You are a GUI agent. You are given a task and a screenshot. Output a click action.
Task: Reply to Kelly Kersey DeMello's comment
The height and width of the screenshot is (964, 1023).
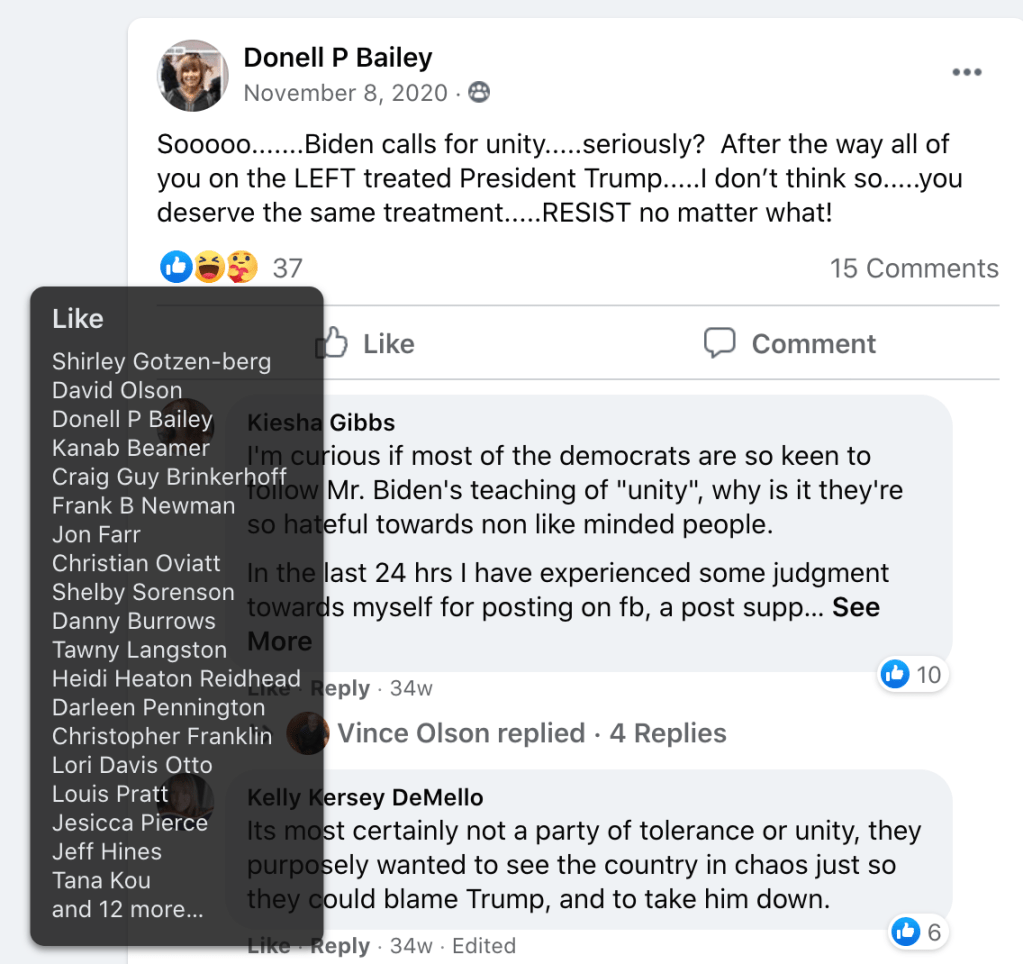(x=340, y=946)
